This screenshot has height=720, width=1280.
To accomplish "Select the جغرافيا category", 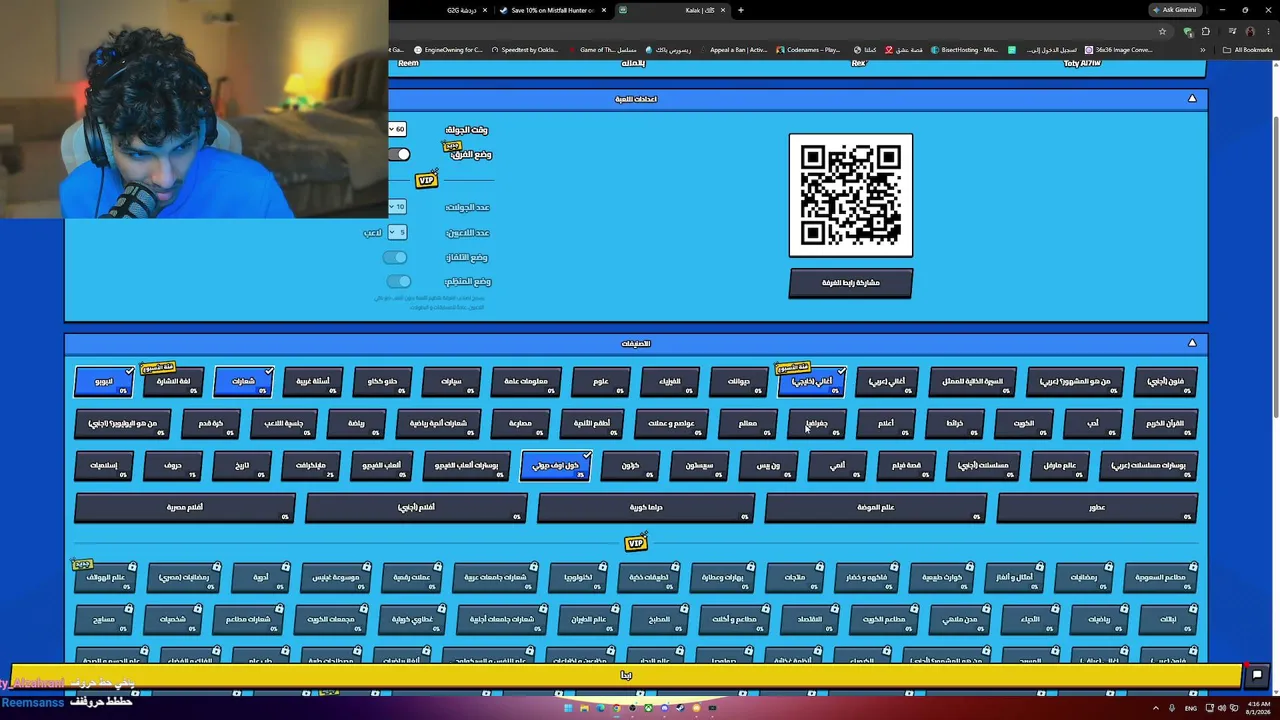I will [x=816, y=423].
